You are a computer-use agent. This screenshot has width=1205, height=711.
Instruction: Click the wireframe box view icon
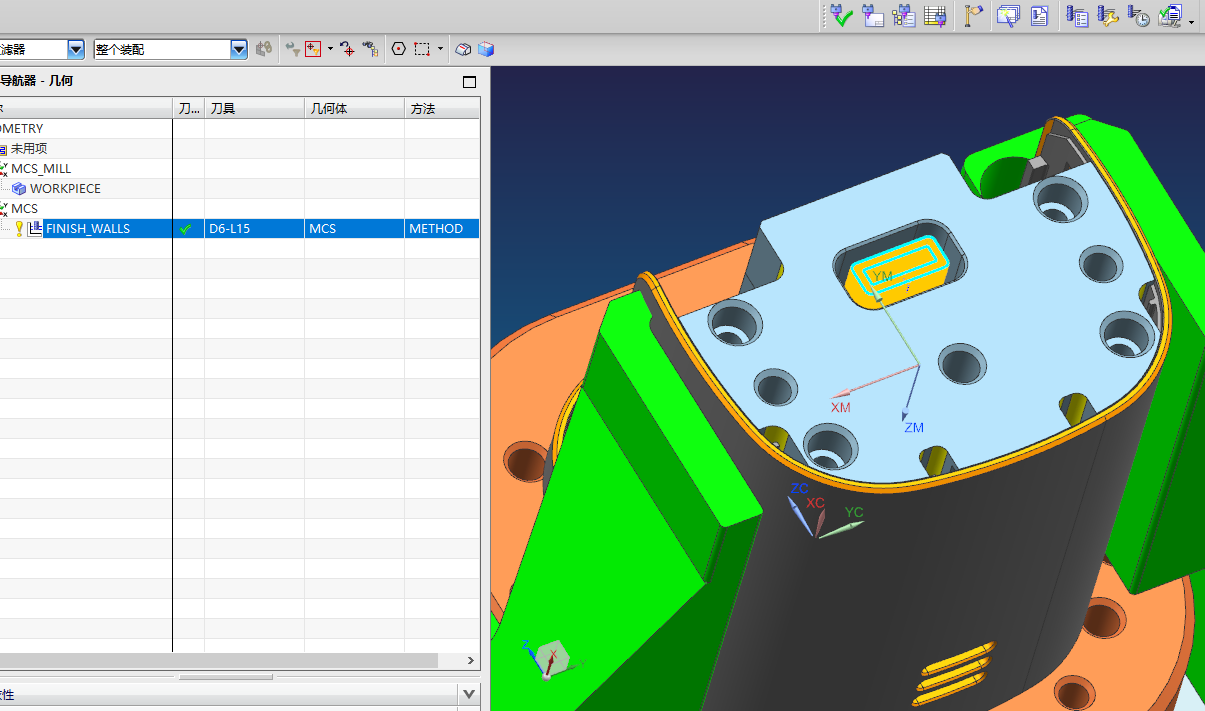click(x=463, y=48)
